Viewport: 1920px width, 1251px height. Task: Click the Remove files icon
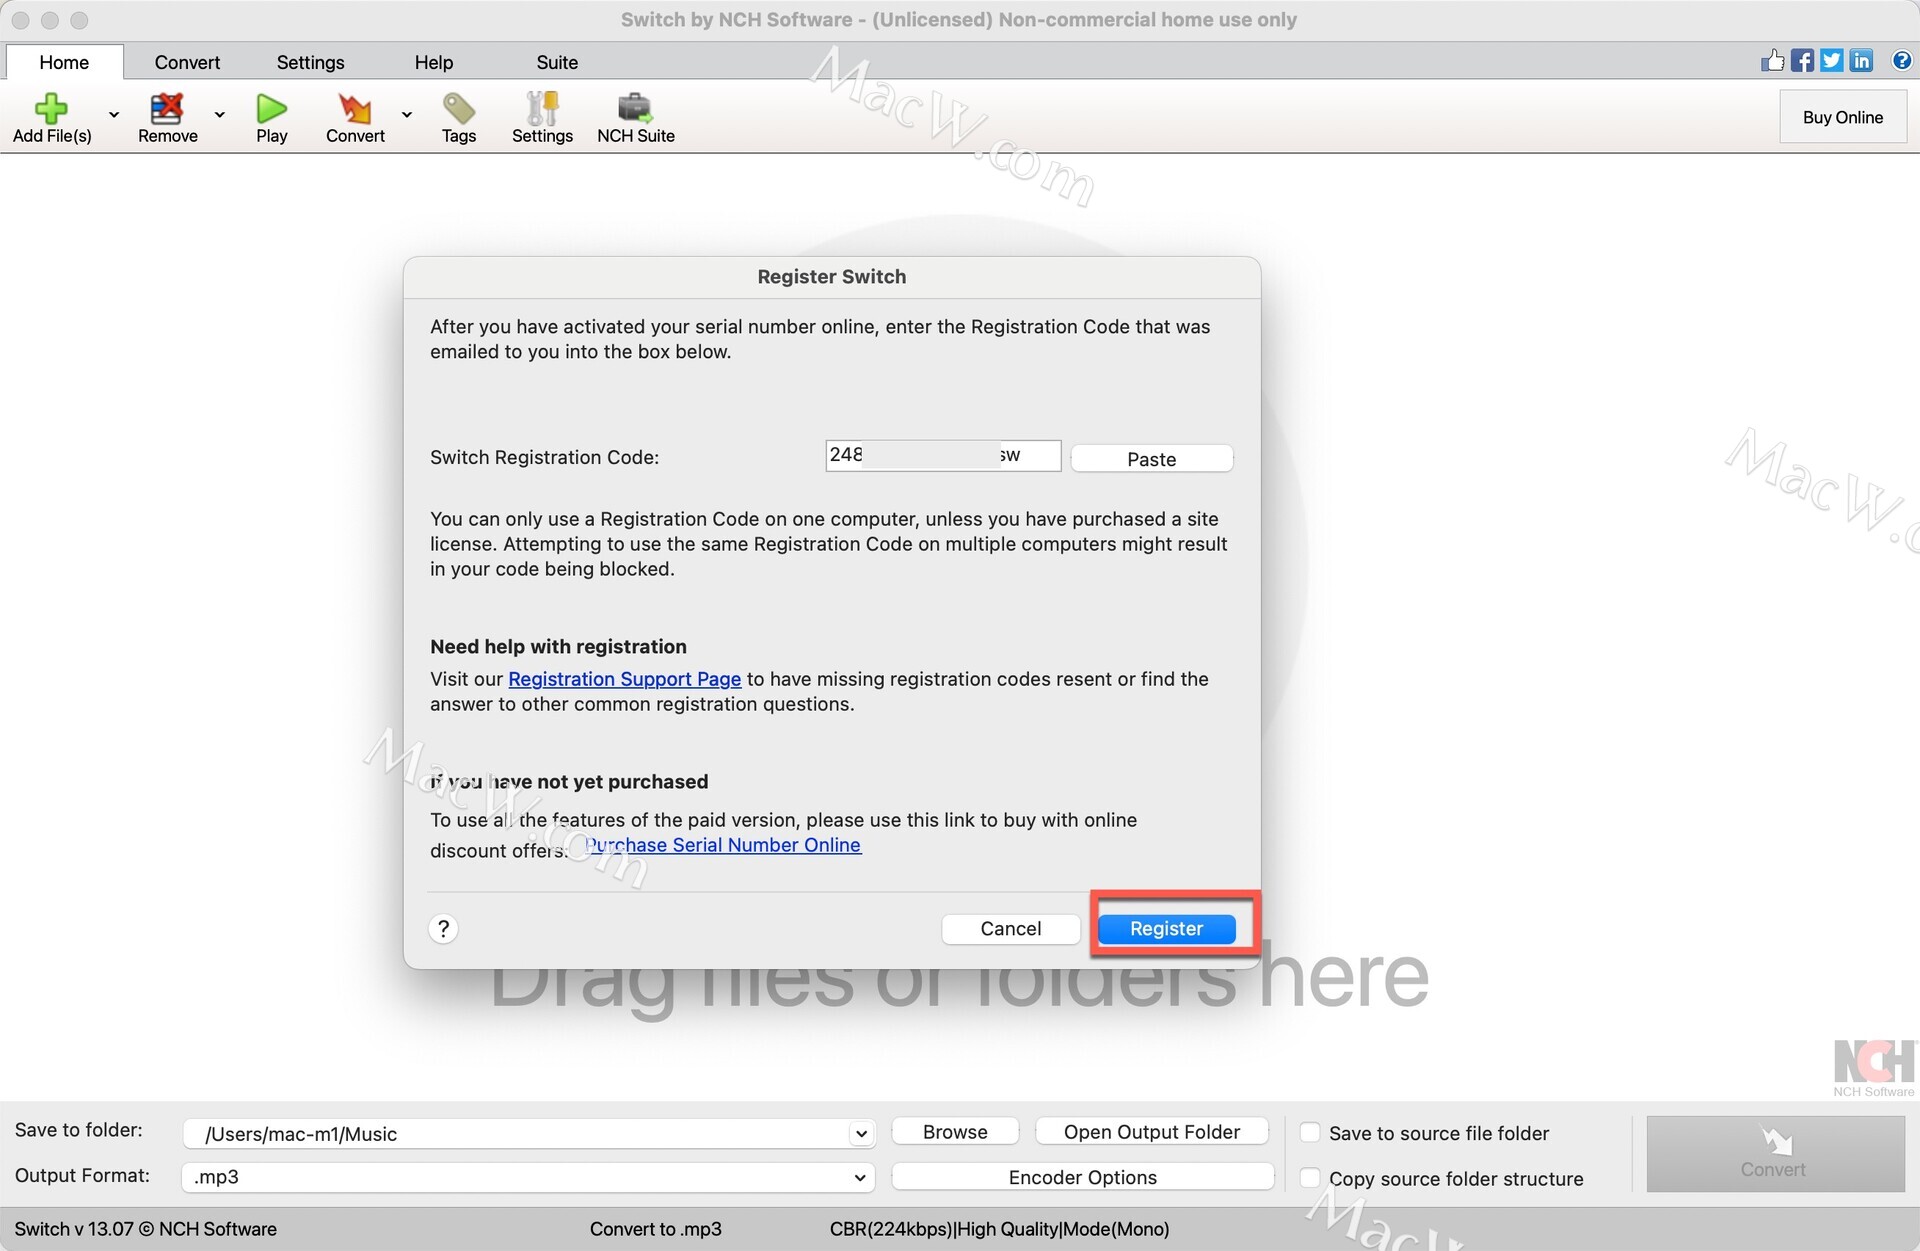click(167, 108)
